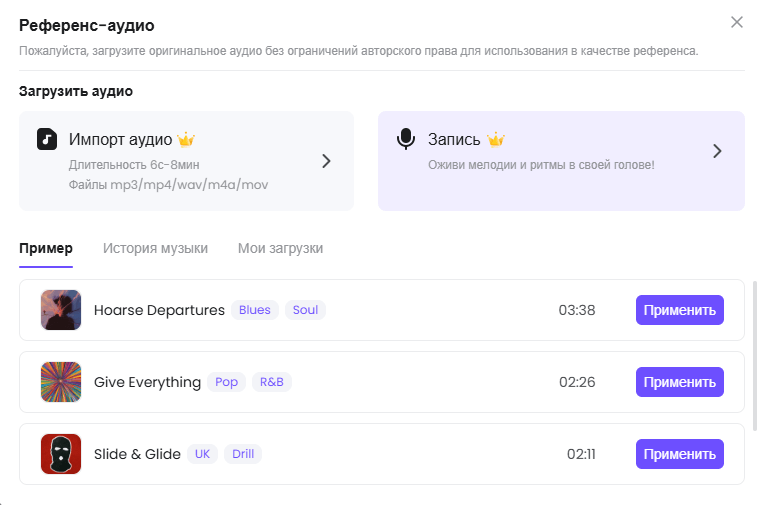Click the Файлы mp3/mp4/wav/m4a/mov text
Viewport: 762px width, 505px height.
click(168, 185)
